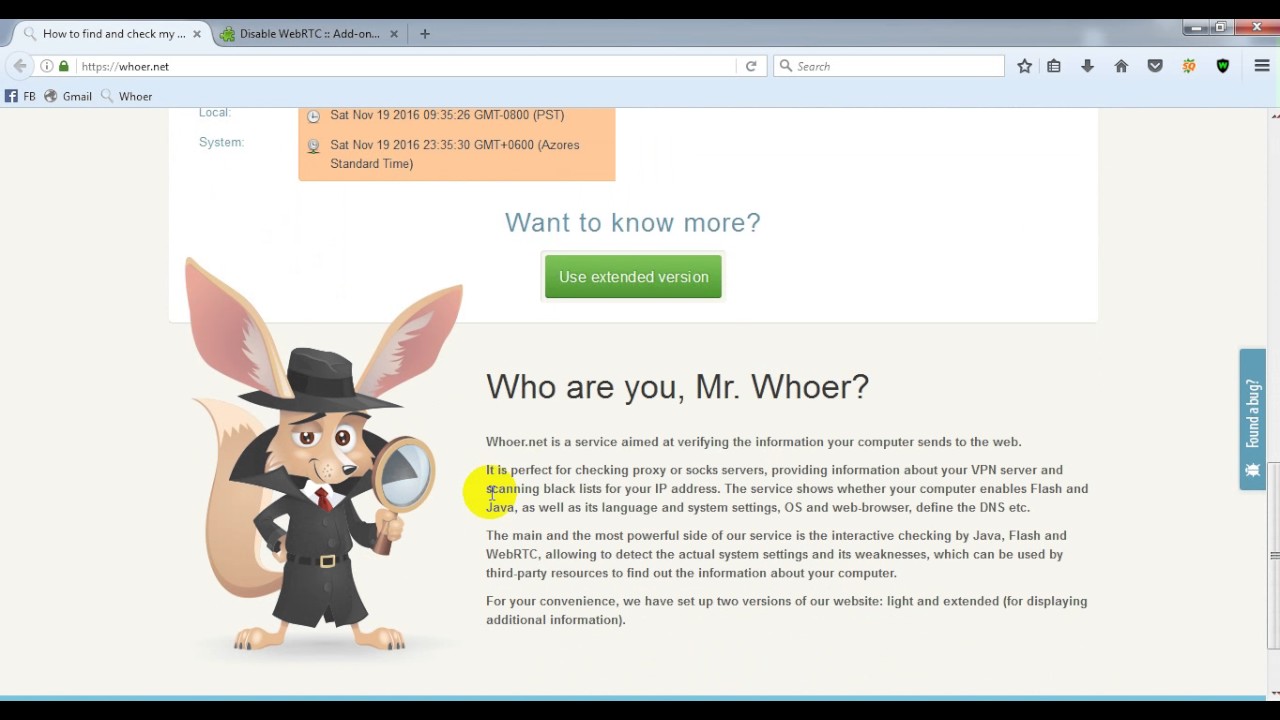The image size is (1280, 720).
Task: Click the System label
Action: [x=221, y=142]
